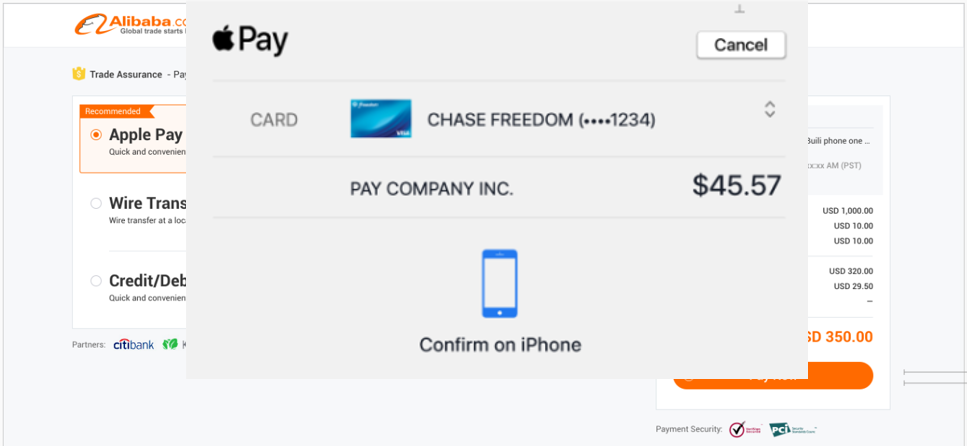Choose the CHASE FREEDOM card entry

point(541,120)
